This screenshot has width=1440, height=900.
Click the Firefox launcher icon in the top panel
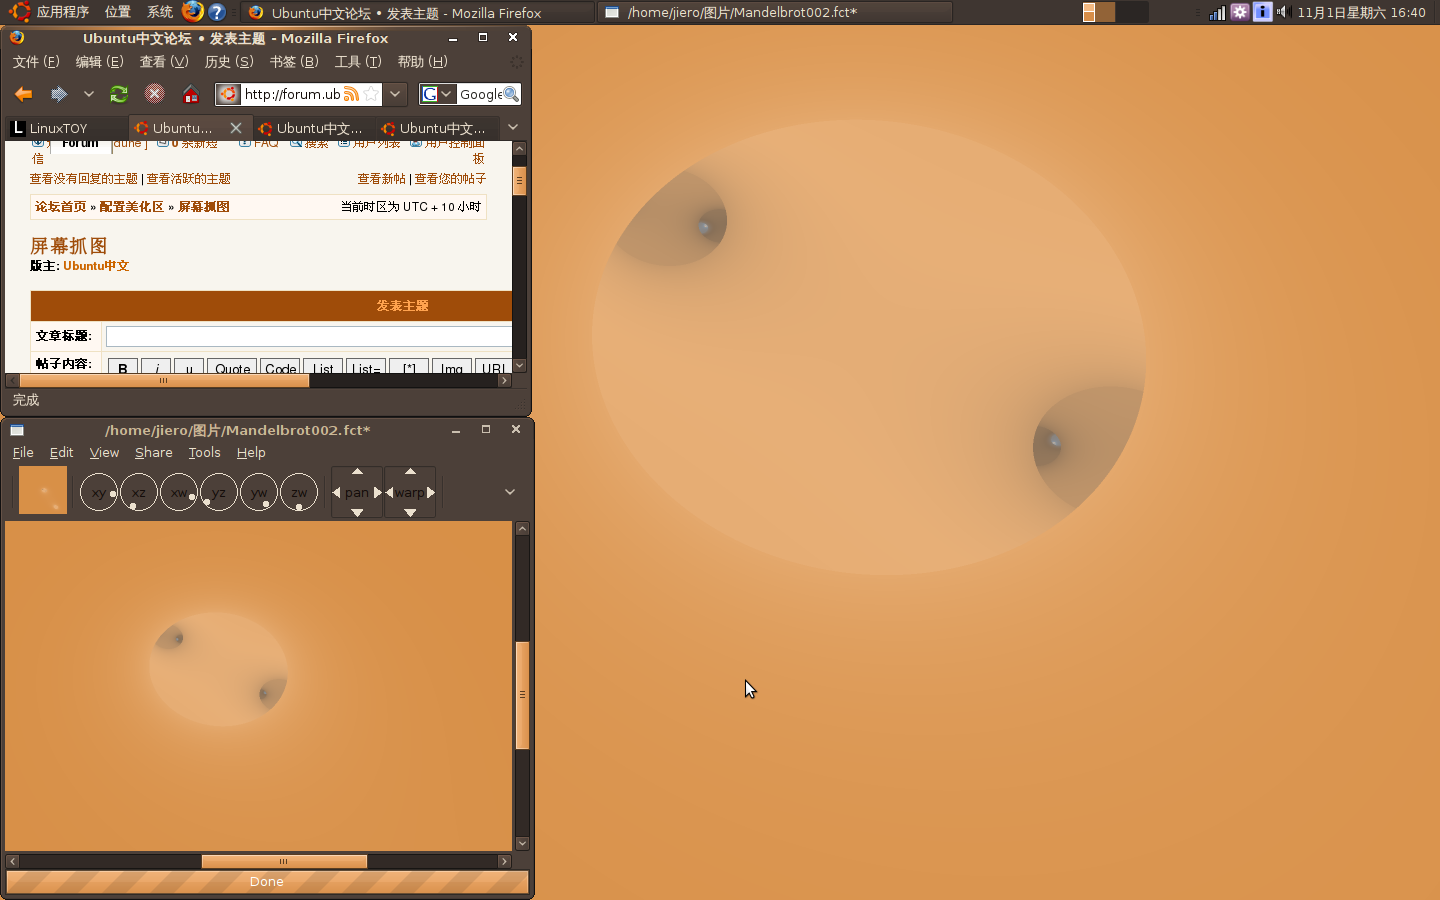coord(193,12)
